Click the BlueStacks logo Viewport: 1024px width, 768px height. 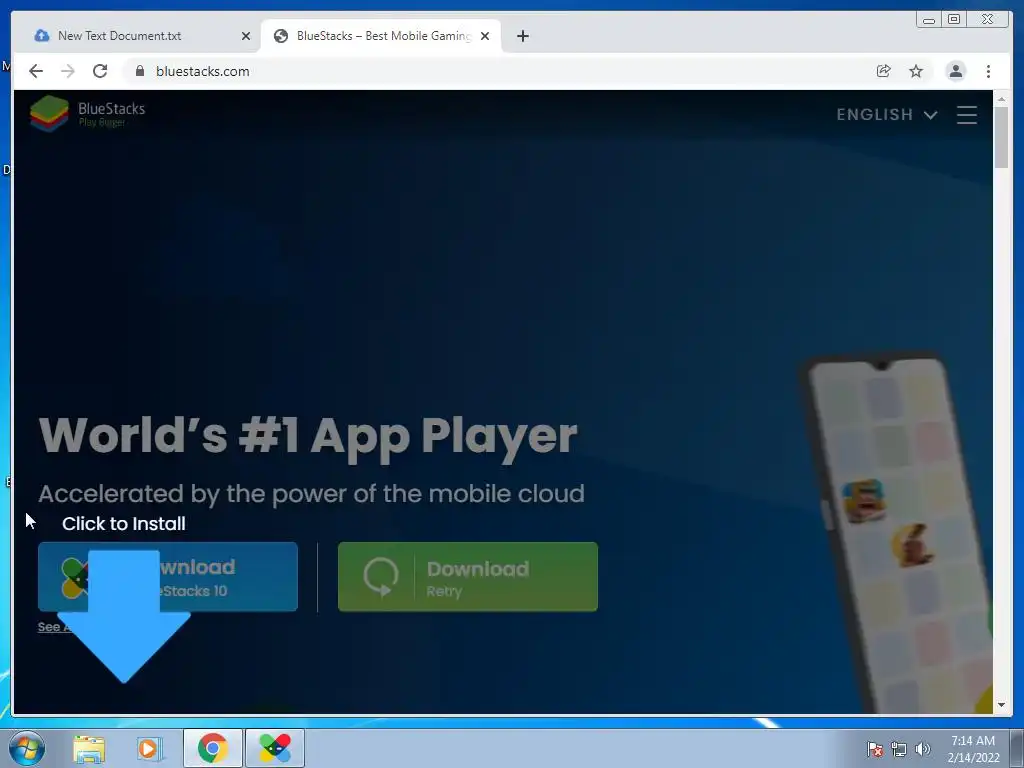[88, 114]
